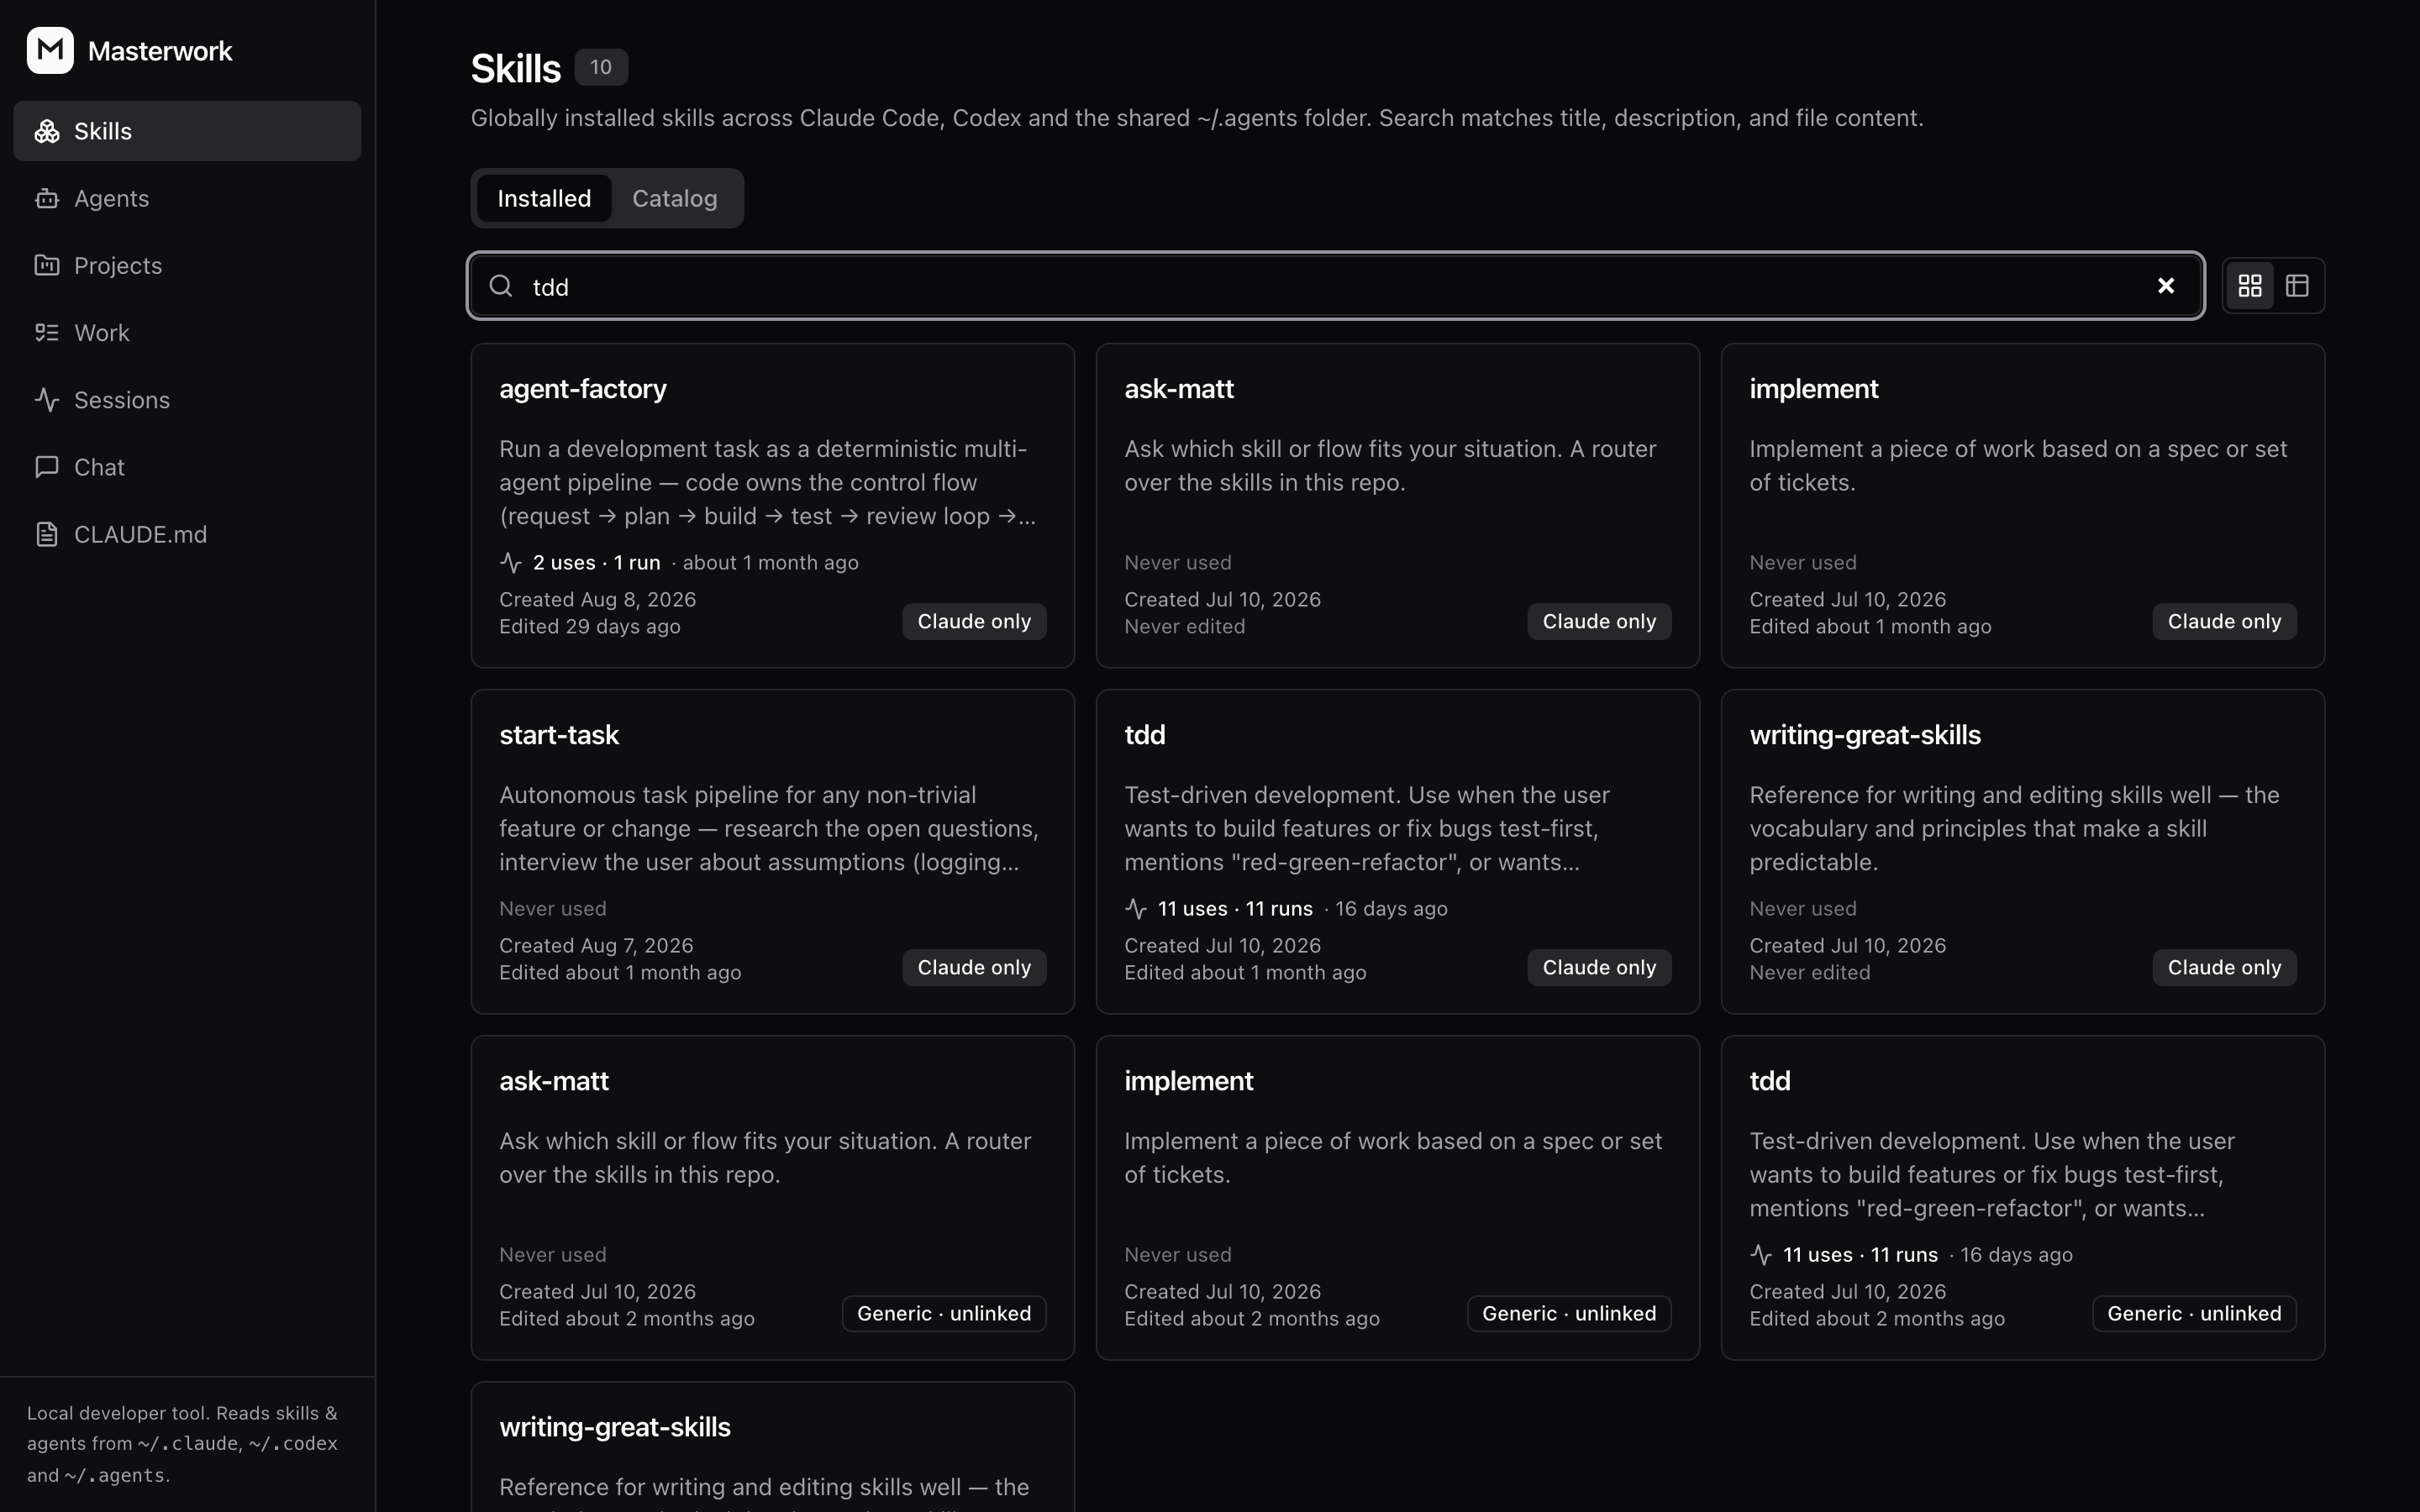
Task: Click Generic unlinked badge on tdd card
Action: pyautogui.click(x=2194, y=1313)
